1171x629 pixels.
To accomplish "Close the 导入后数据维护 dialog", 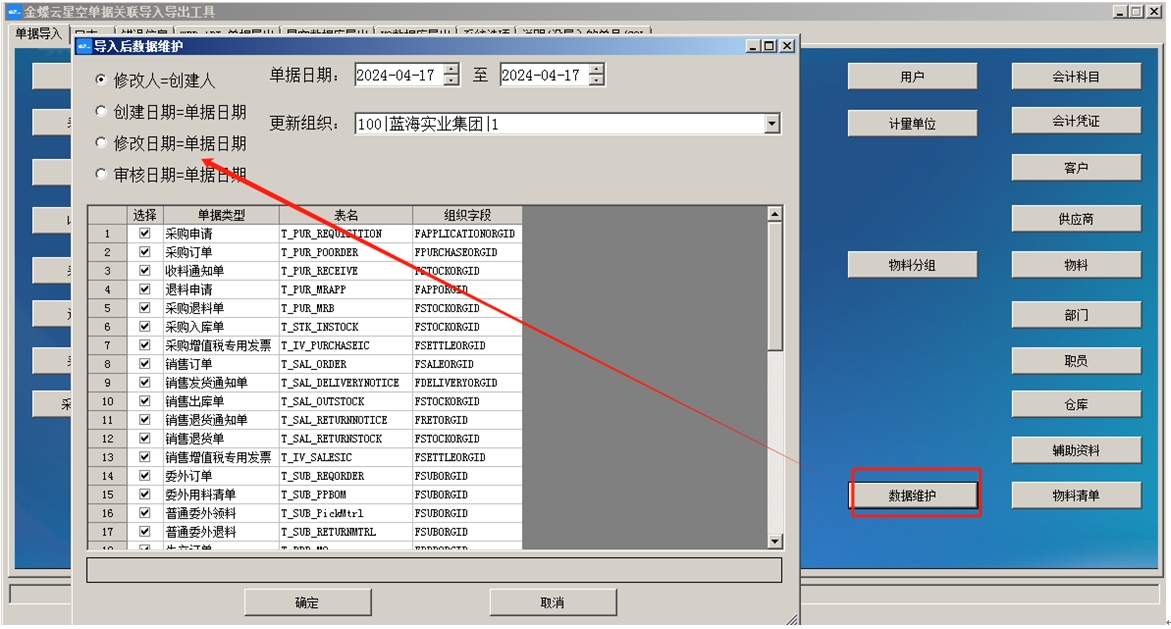I will tap(787, 46).
